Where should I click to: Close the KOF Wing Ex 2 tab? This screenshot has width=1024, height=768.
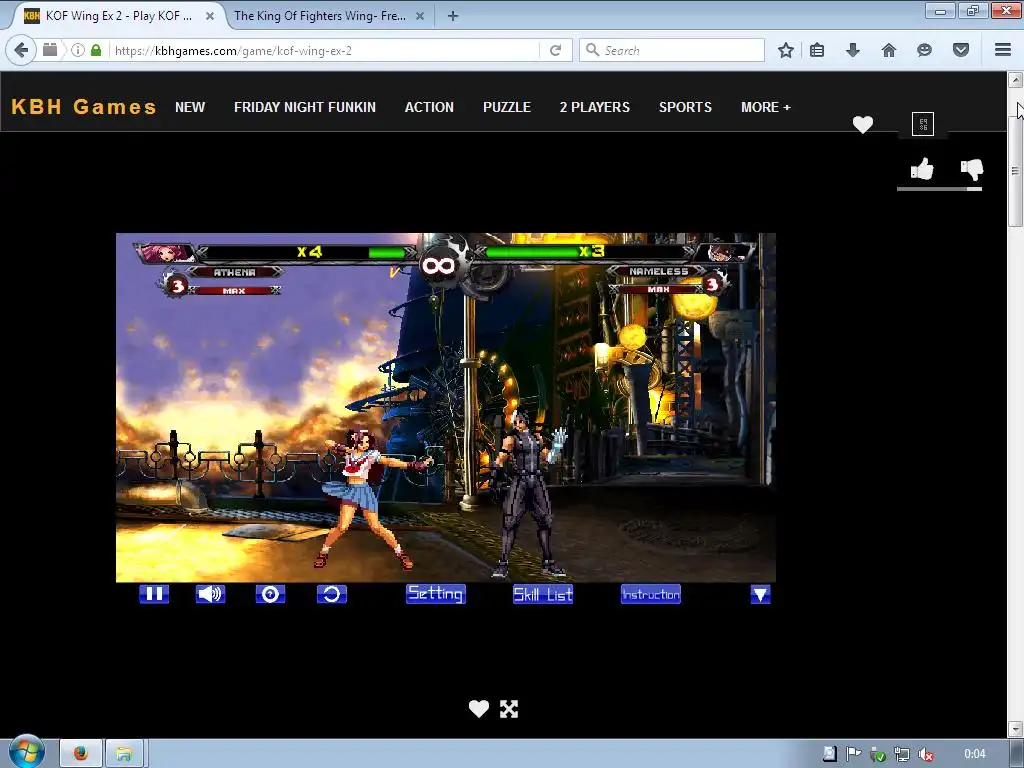coord(210,16)
